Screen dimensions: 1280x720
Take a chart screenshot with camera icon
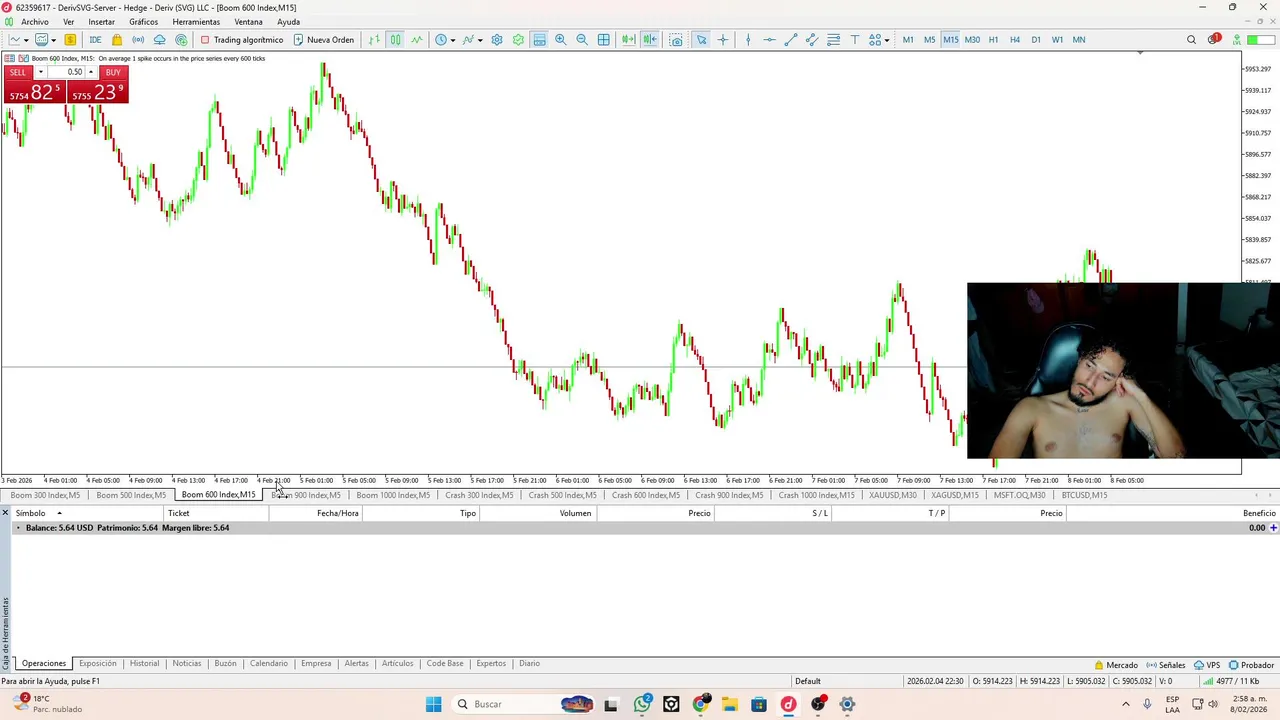click(x=676, y=40)
